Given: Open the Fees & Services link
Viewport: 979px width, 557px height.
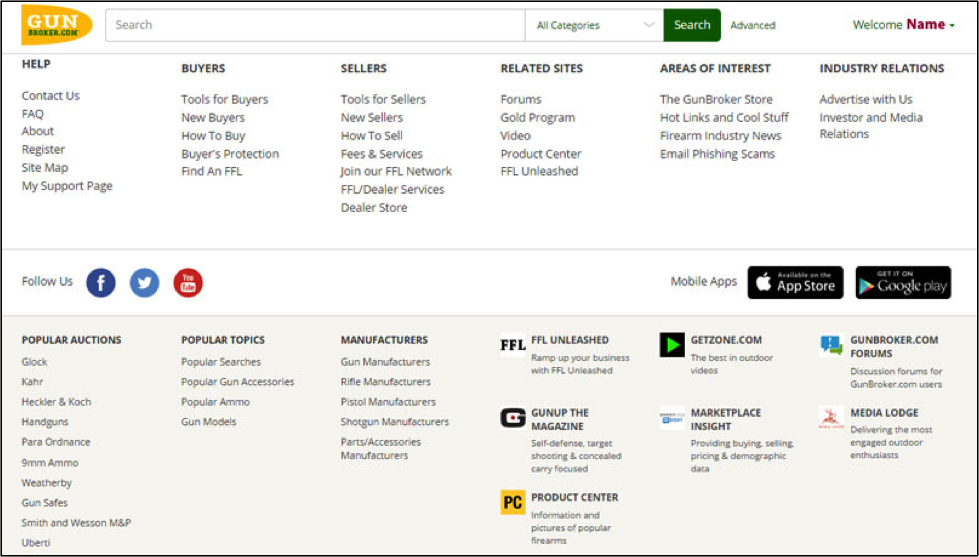Looking at the screenshot, I should [381, 154].
